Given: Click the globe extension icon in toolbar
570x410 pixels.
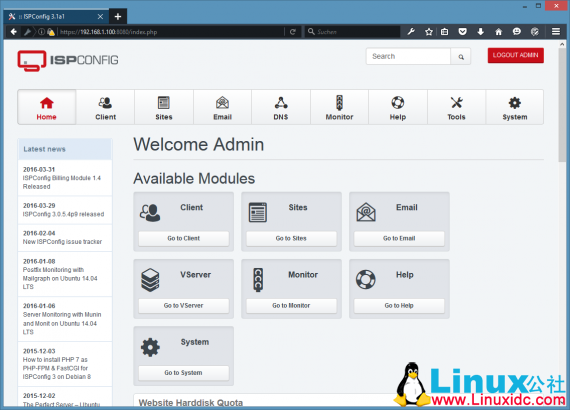Looking at the screenshot, I should [535, 32].
